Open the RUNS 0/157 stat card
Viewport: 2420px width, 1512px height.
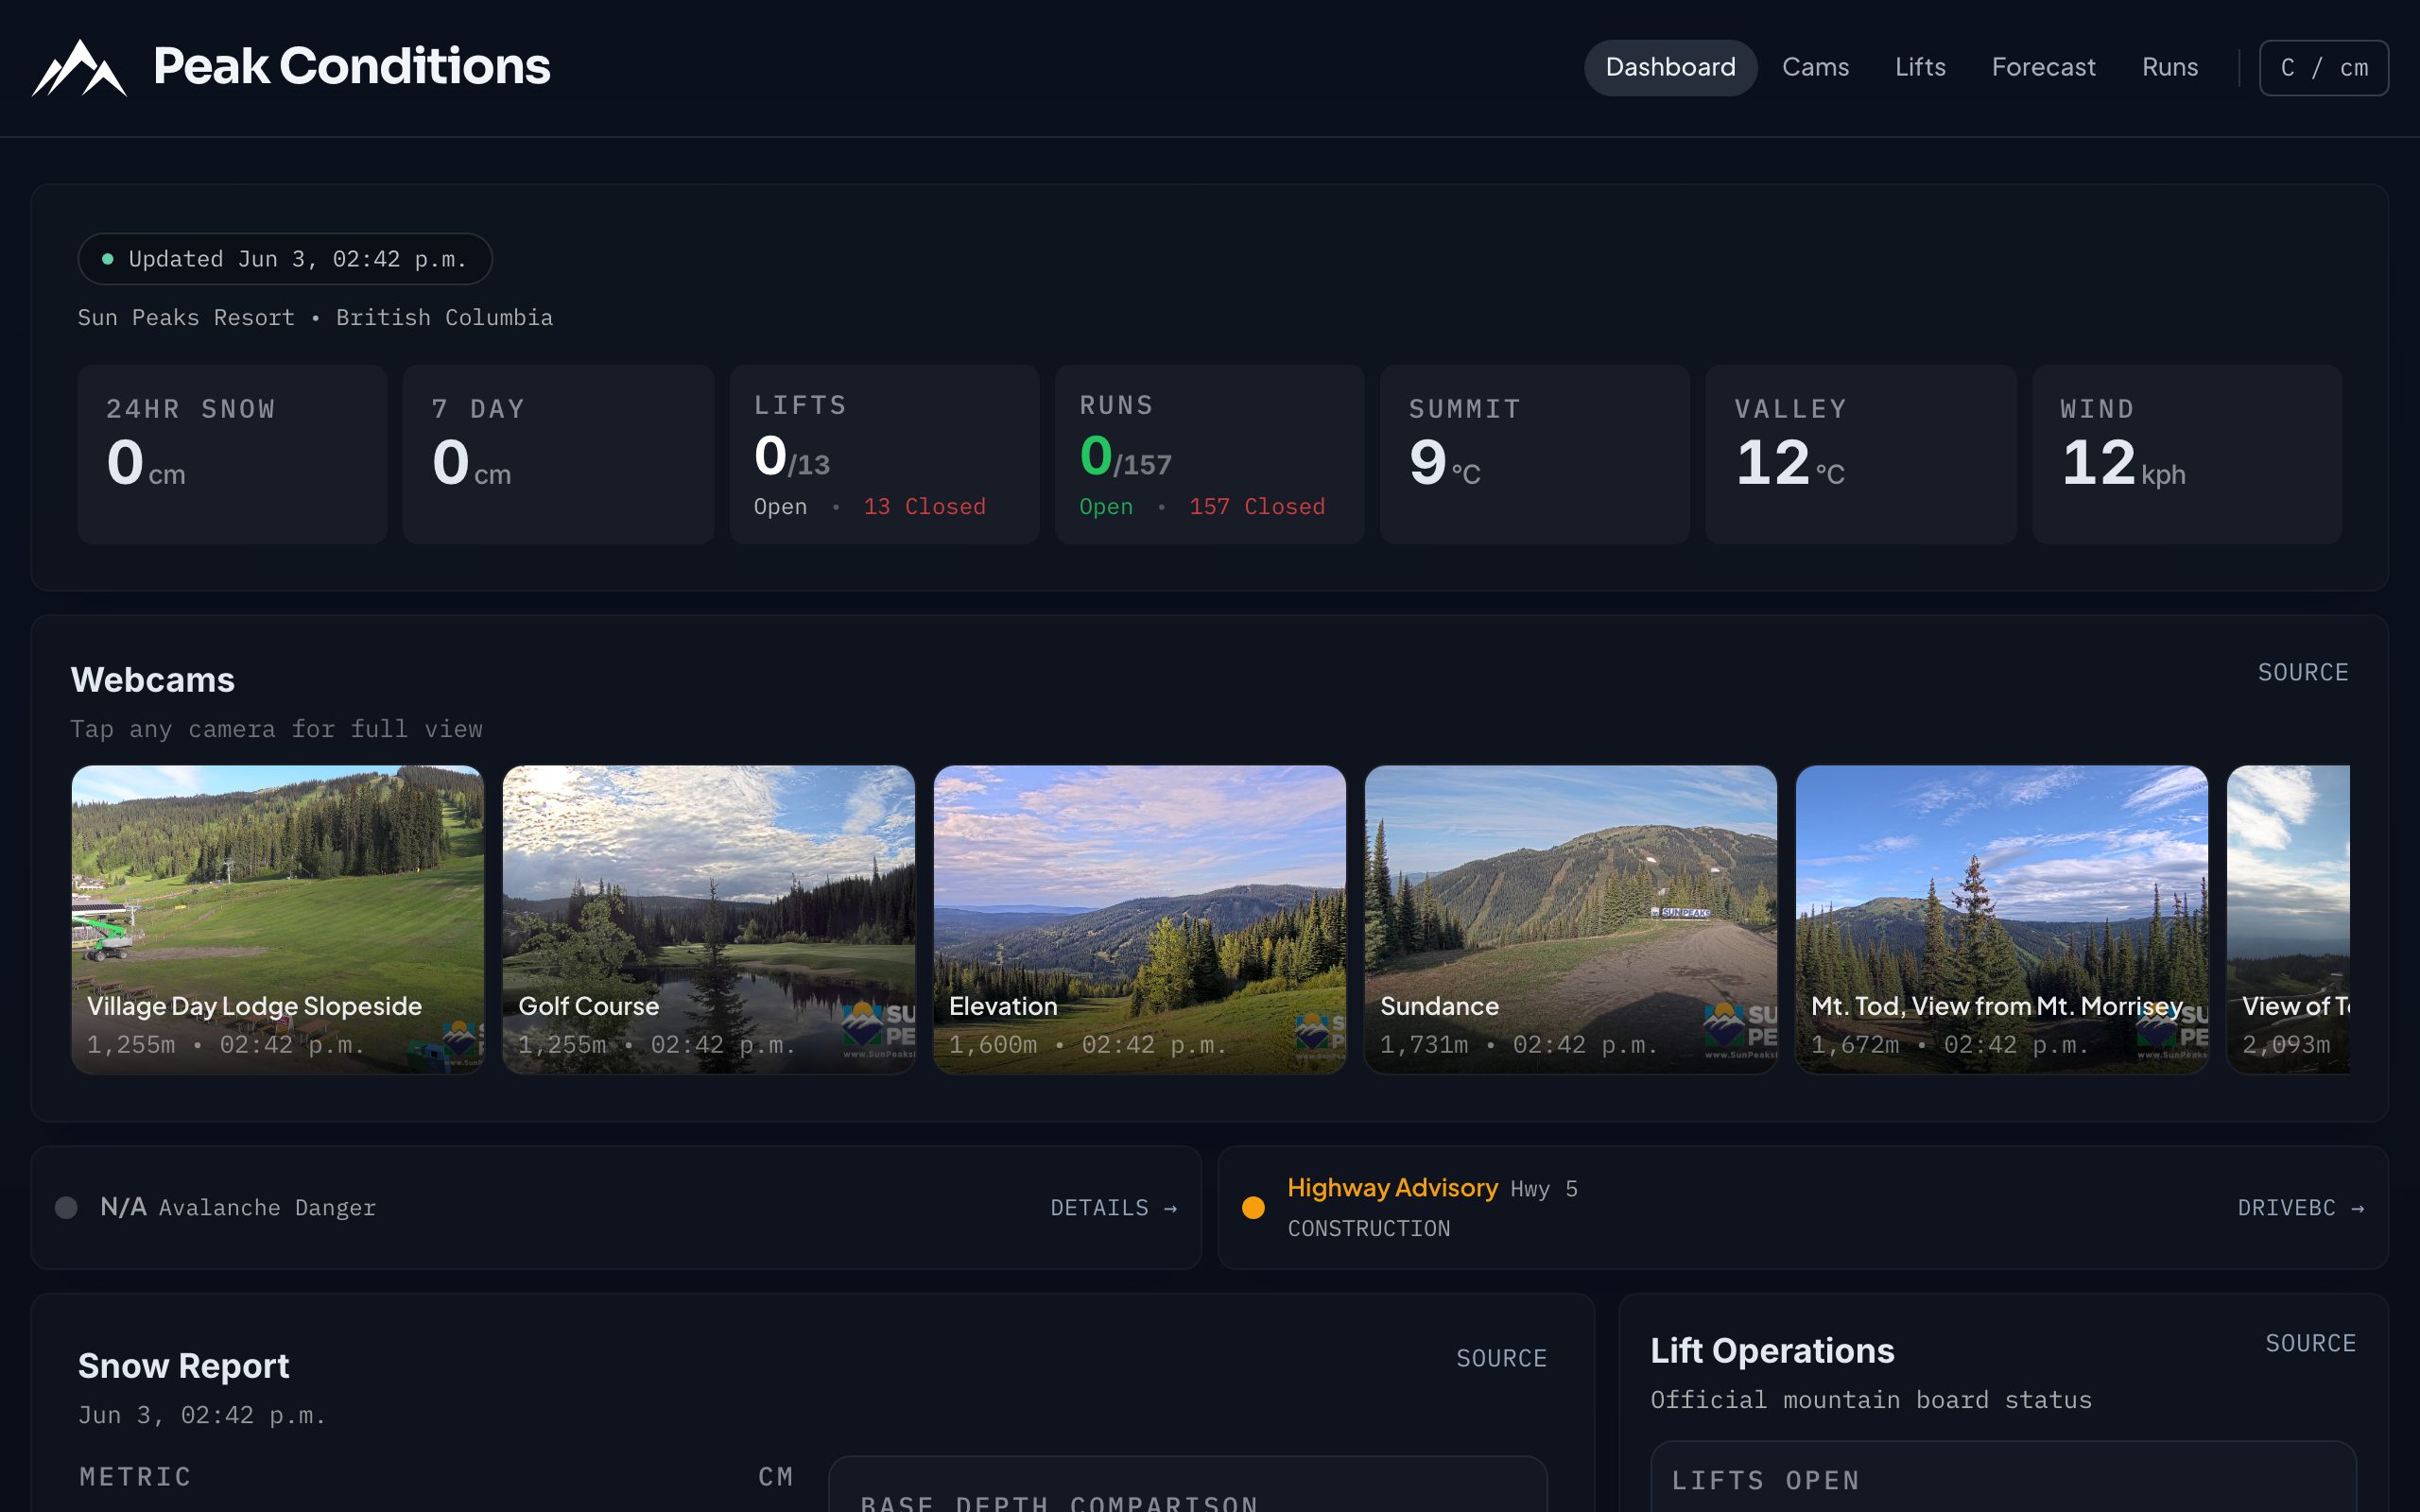tap(1209, 454)
